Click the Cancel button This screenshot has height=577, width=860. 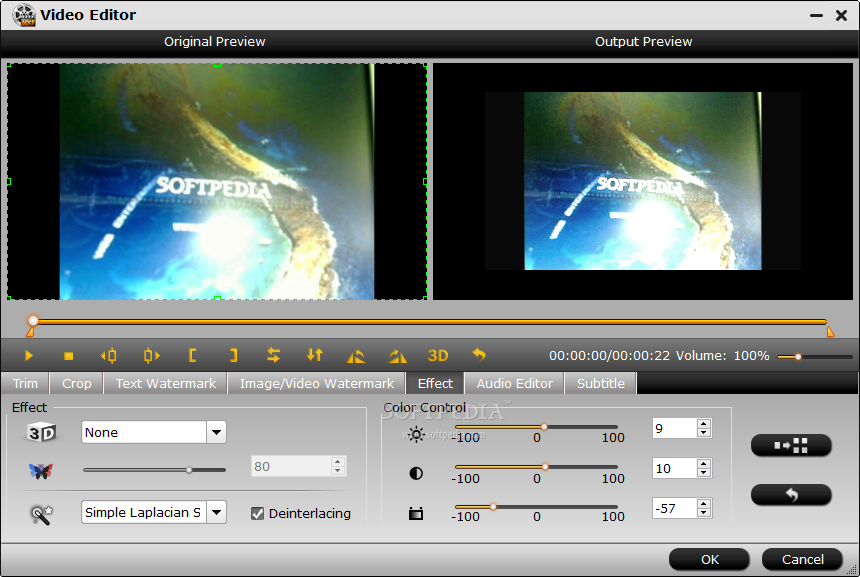(x=802, y=559)
